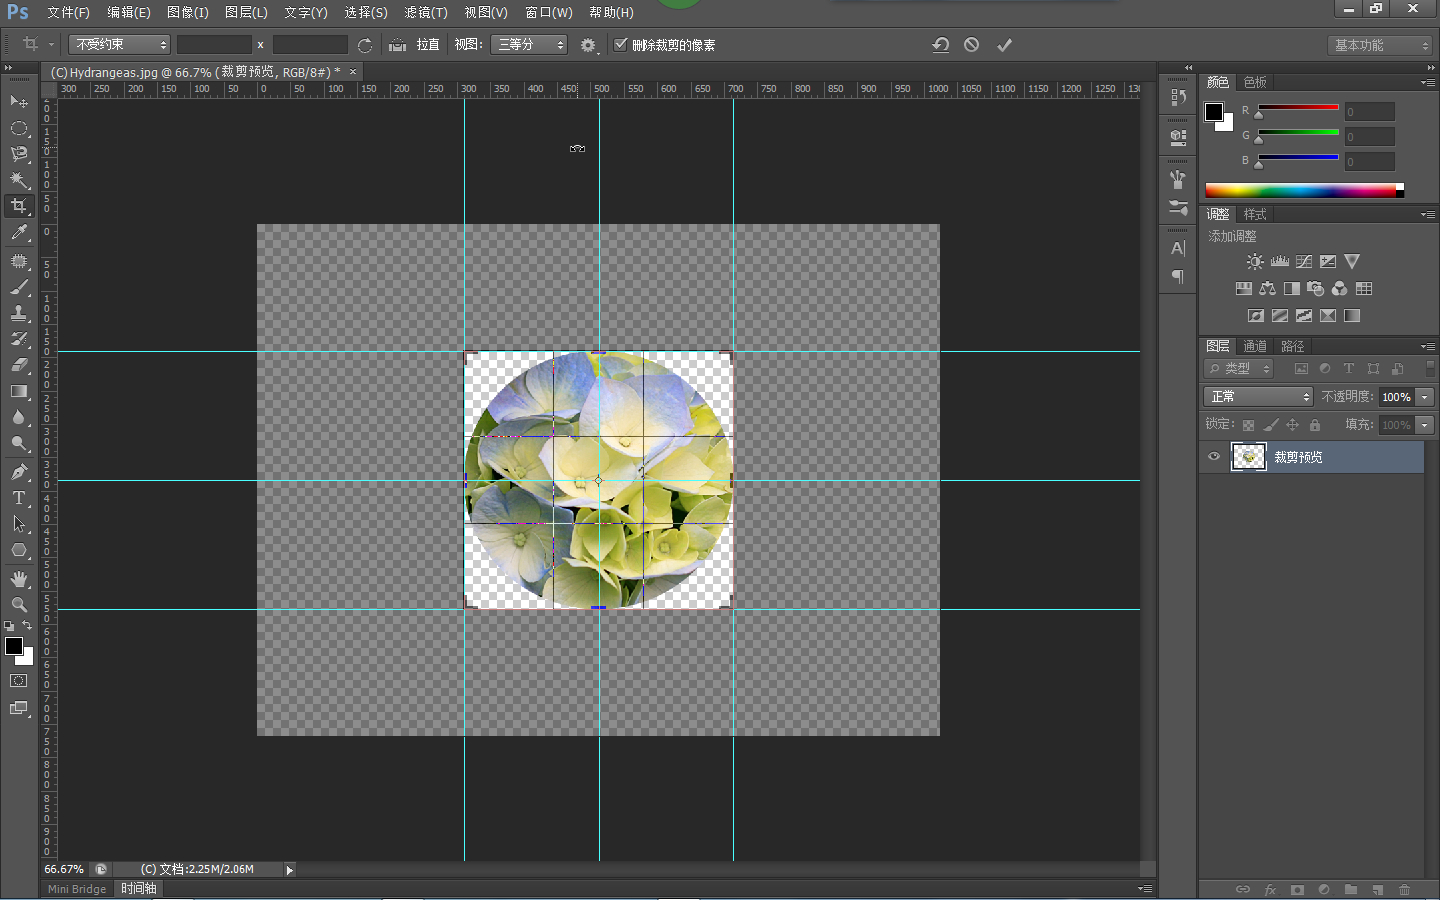The height and width of the screenshot is (900, 1440).
Task: Open crop ratio constraint dropdown
Action: tap(119, 45)
